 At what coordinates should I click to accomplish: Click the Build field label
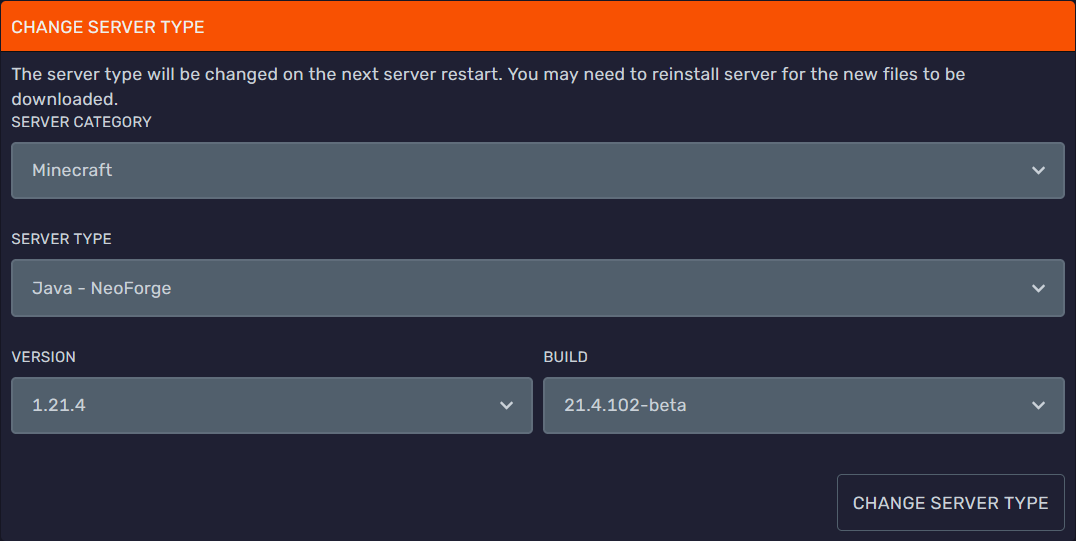[566, 357]
